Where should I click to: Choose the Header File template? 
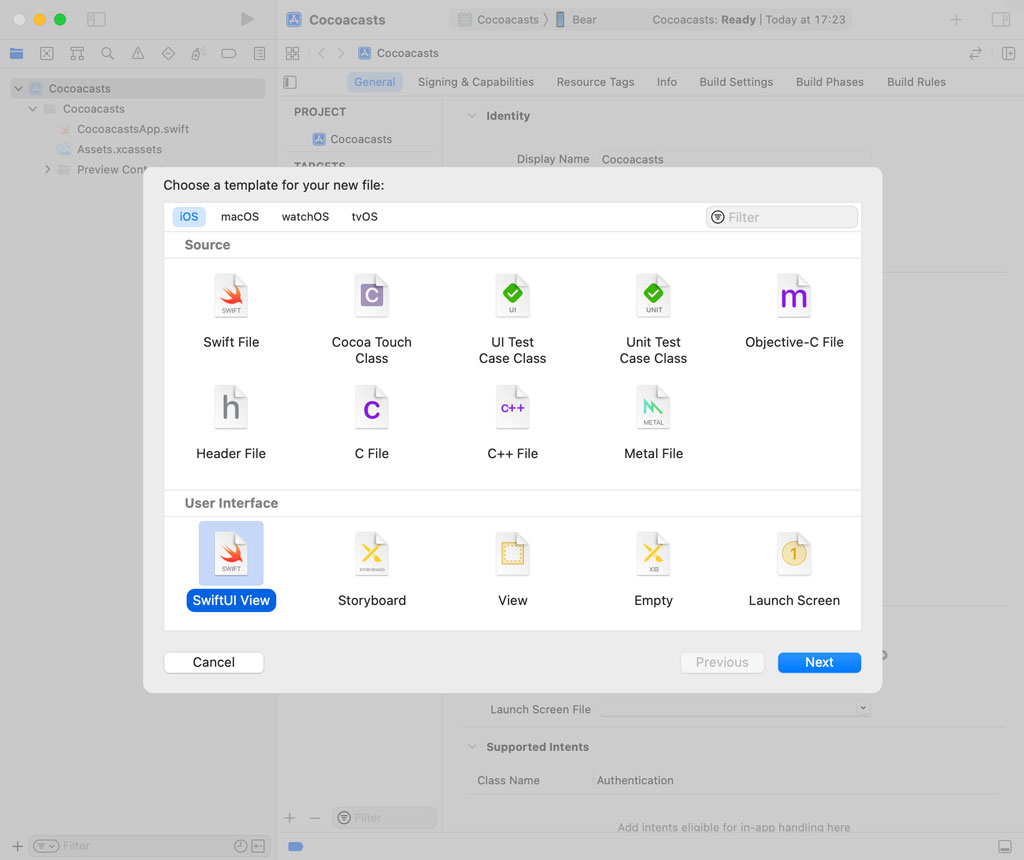(x=231, y=408)
